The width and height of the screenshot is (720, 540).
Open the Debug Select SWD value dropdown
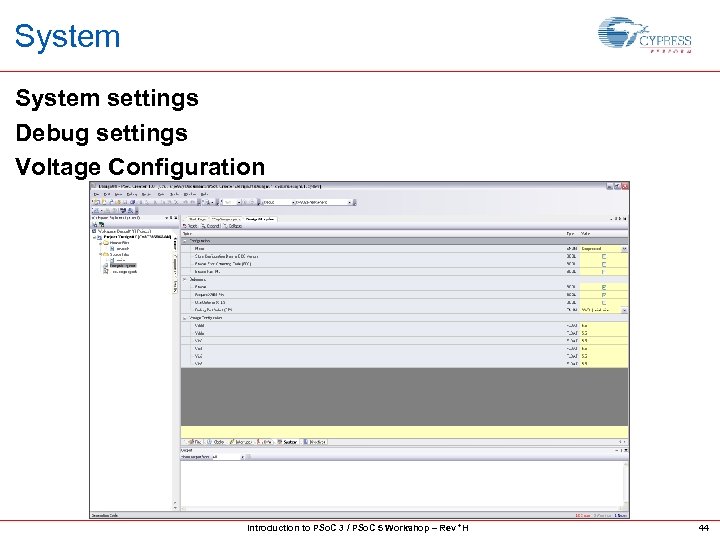pyautogui.click(x=624, y=310)
